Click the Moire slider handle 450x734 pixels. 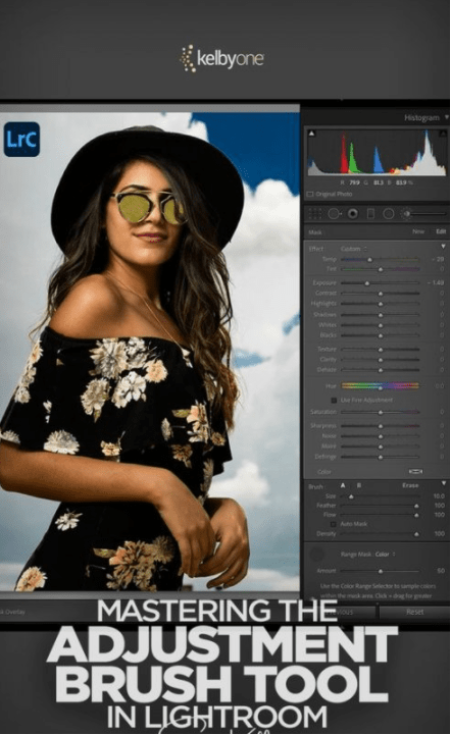coord(380,447)
